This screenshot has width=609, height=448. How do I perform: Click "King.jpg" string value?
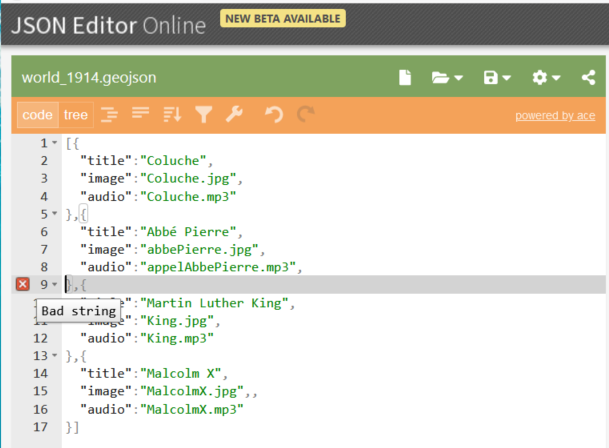(177, 321)
